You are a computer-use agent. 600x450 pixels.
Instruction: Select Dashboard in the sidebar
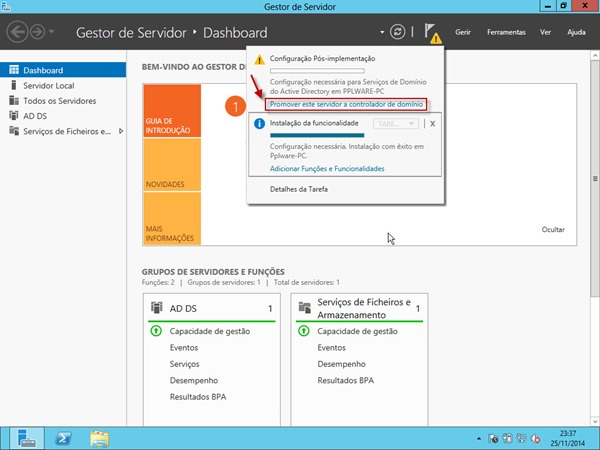click(63, 70)
